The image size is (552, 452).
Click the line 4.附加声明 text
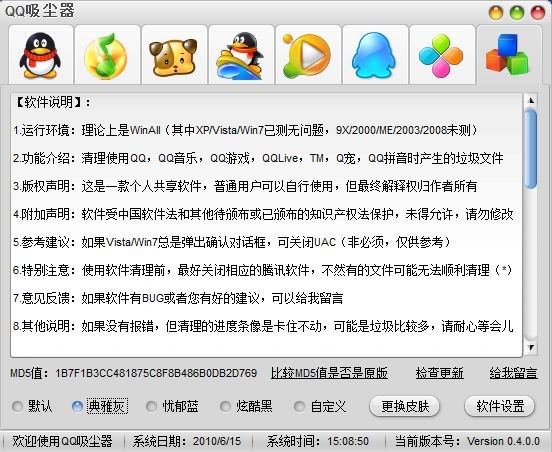pyautogui.click(x=263, y=214)
